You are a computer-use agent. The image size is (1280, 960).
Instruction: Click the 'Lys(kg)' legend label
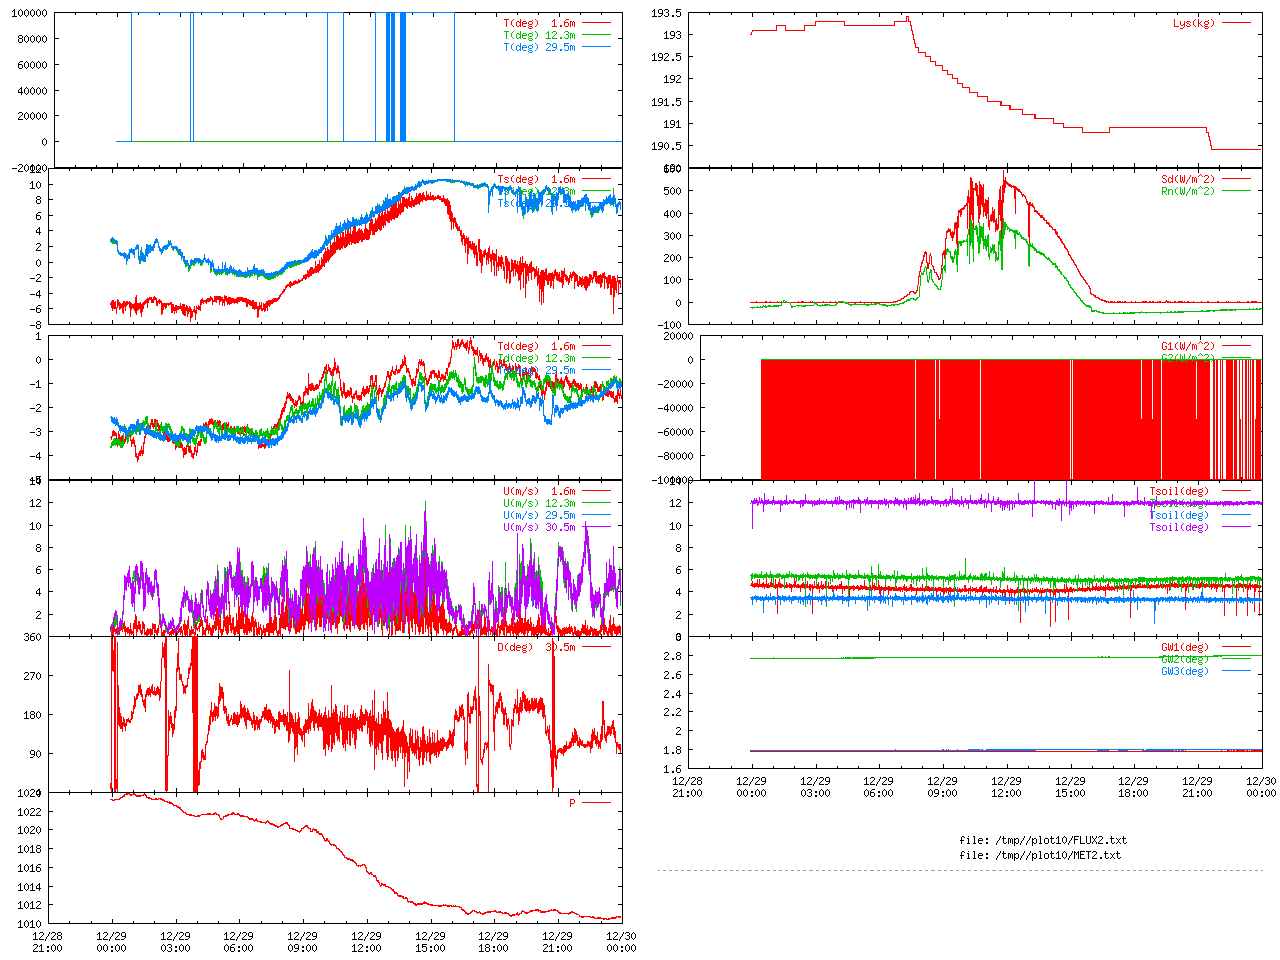(x=1194, y=23)
